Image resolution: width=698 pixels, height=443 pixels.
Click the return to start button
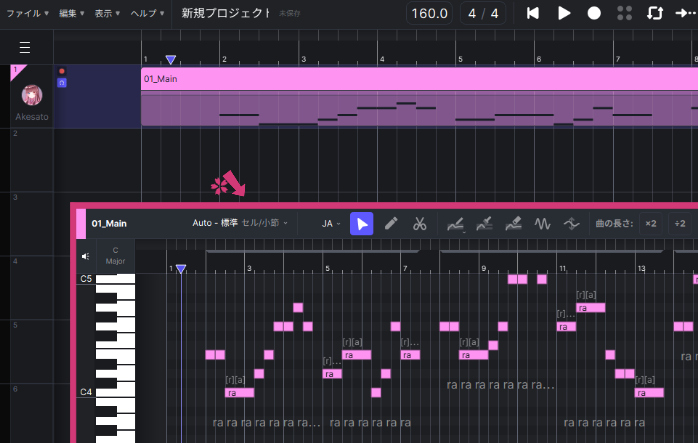pos(533,13)
